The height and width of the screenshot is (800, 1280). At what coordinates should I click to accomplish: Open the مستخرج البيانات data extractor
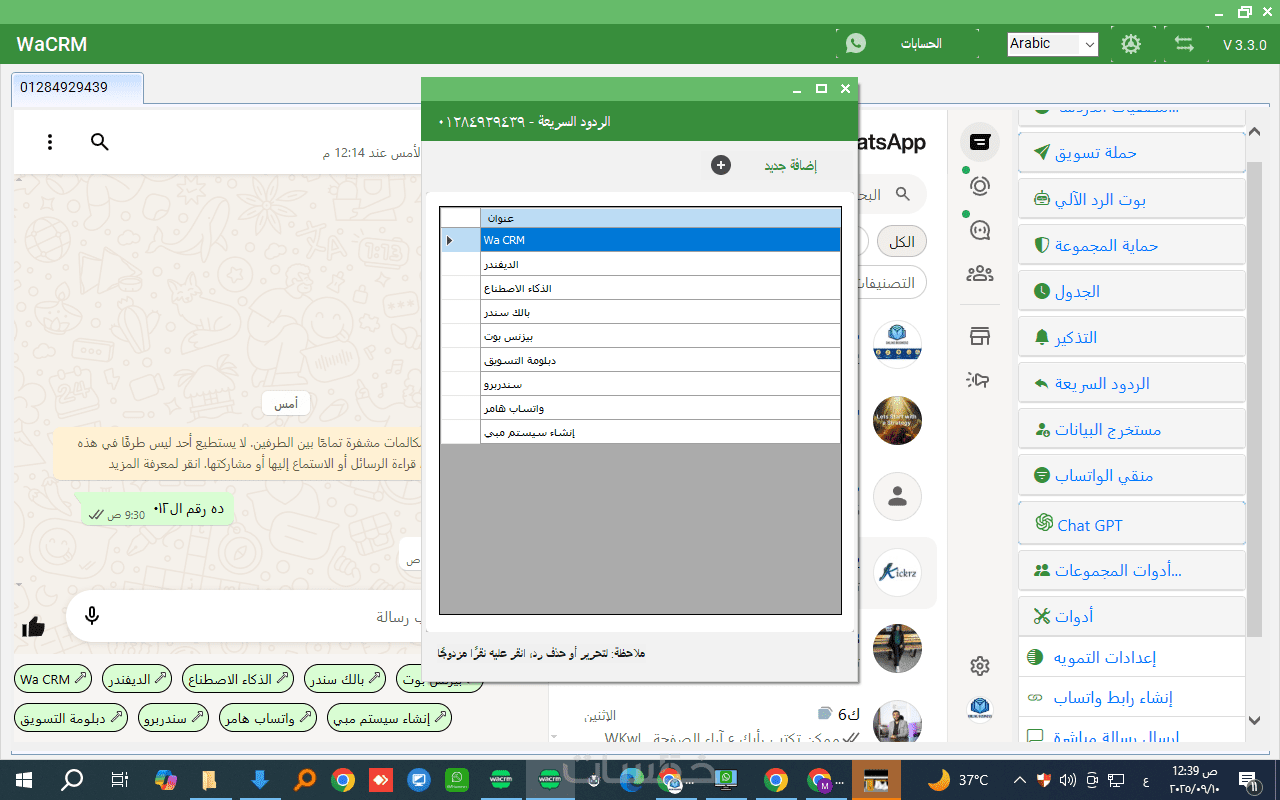pos(1132,429)
